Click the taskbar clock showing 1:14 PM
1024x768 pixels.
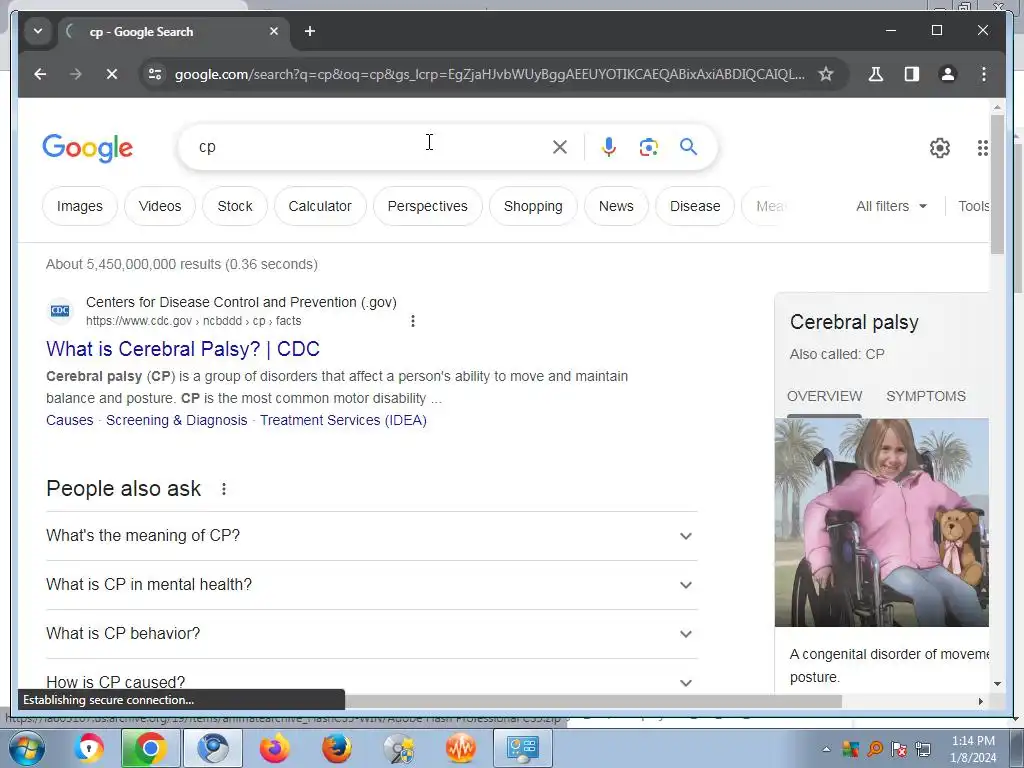pos(973,749)
